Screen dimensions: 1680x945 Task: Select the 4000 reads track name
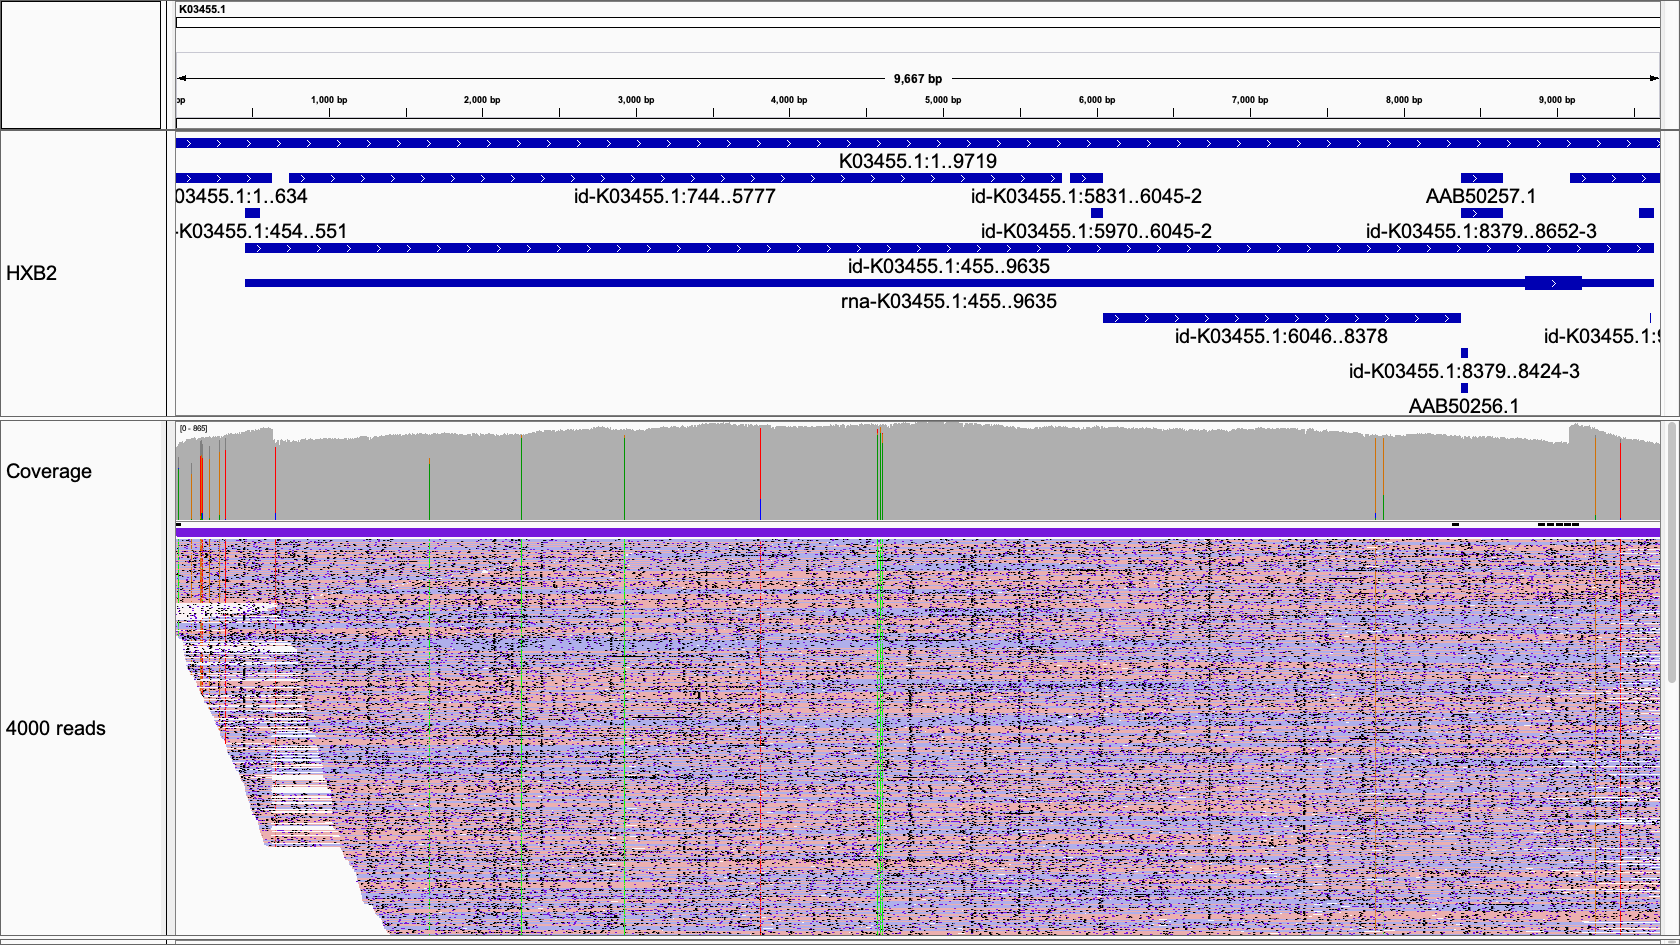coord(56,728)
